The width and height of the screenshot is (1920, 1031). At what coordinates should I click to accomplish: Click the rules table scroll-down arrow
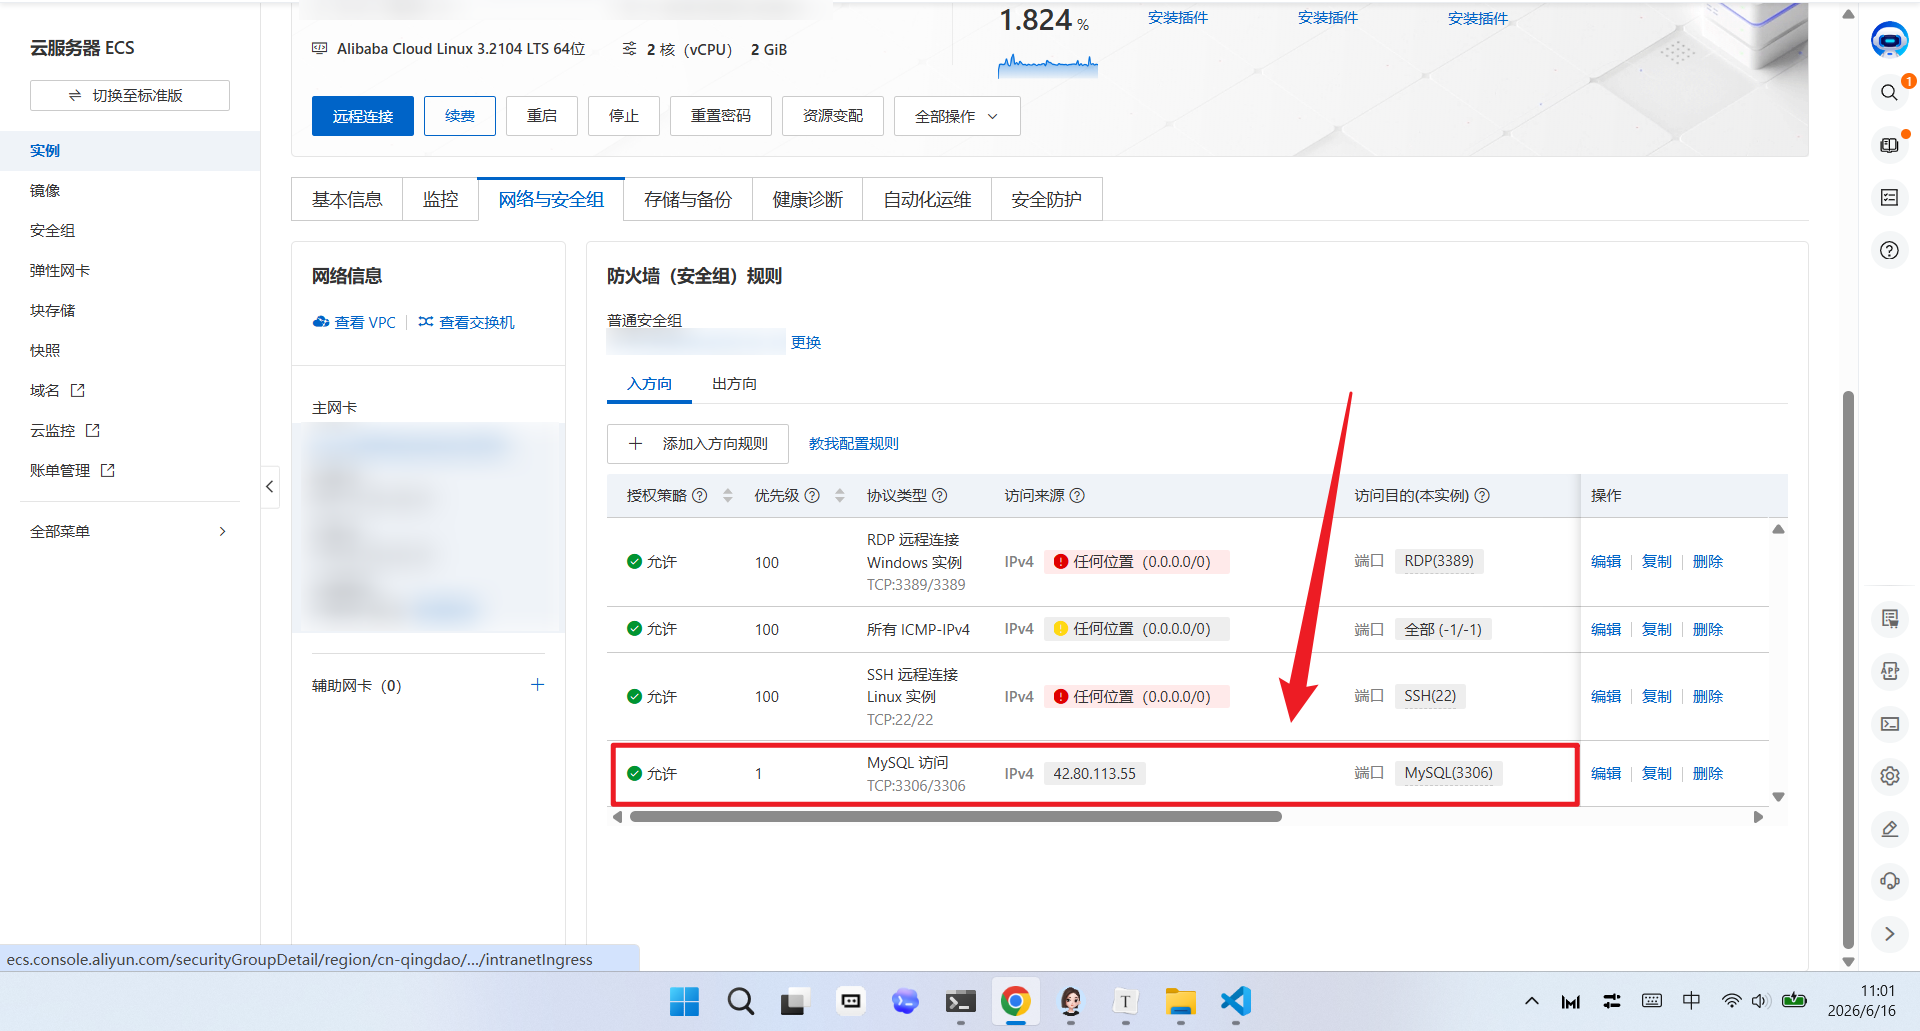(x=1778, y=797)
